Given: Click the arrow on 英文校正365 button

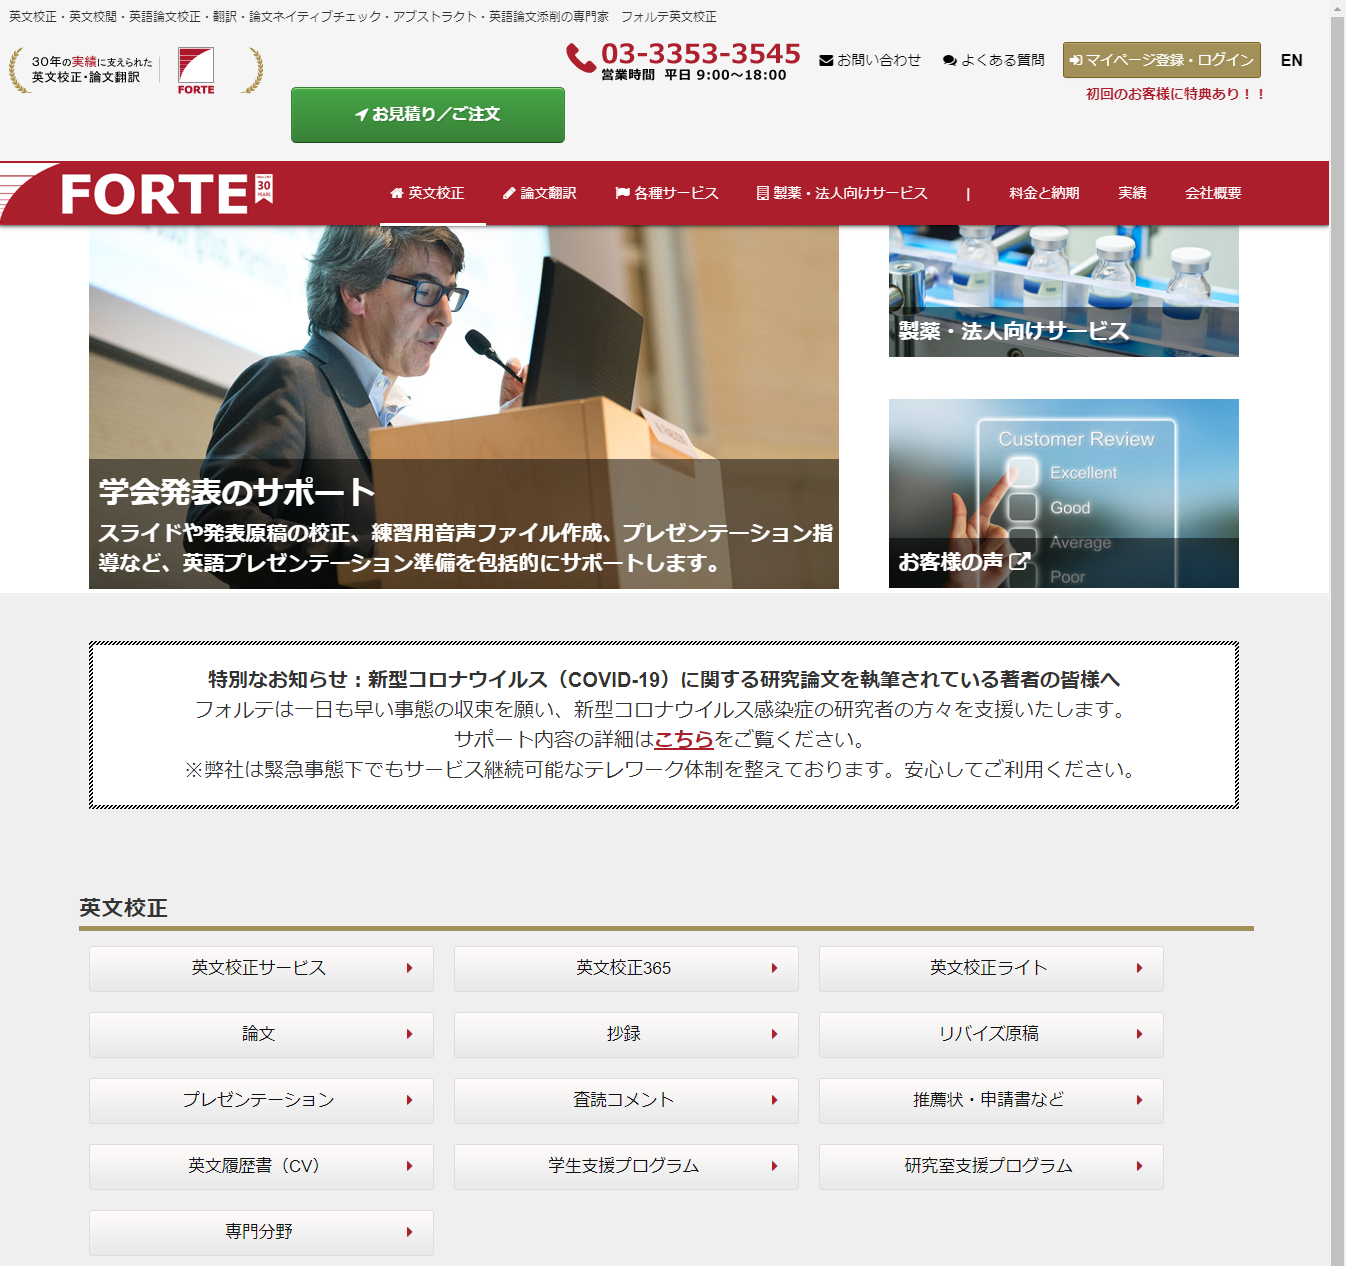Looking at the screenshot, I should [x=775, y=968].
